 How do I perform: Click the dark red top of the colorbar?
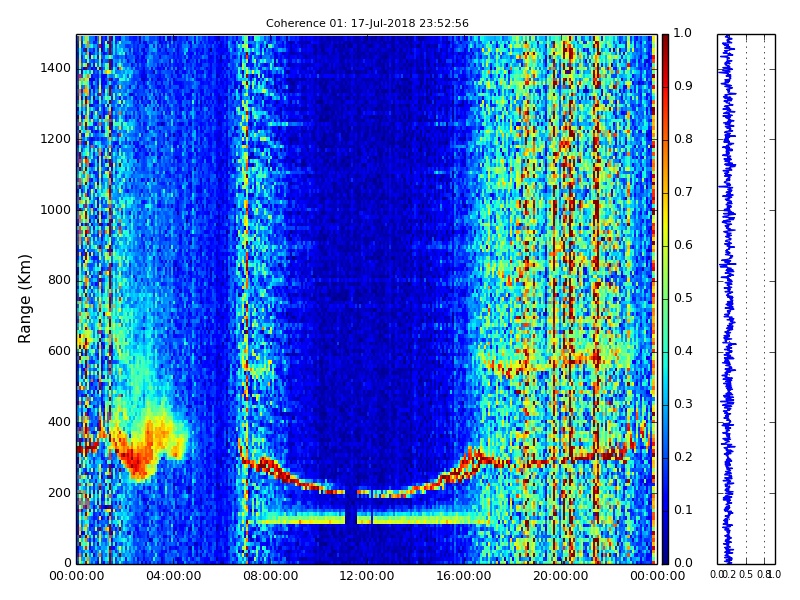click(x=665, y=43)
